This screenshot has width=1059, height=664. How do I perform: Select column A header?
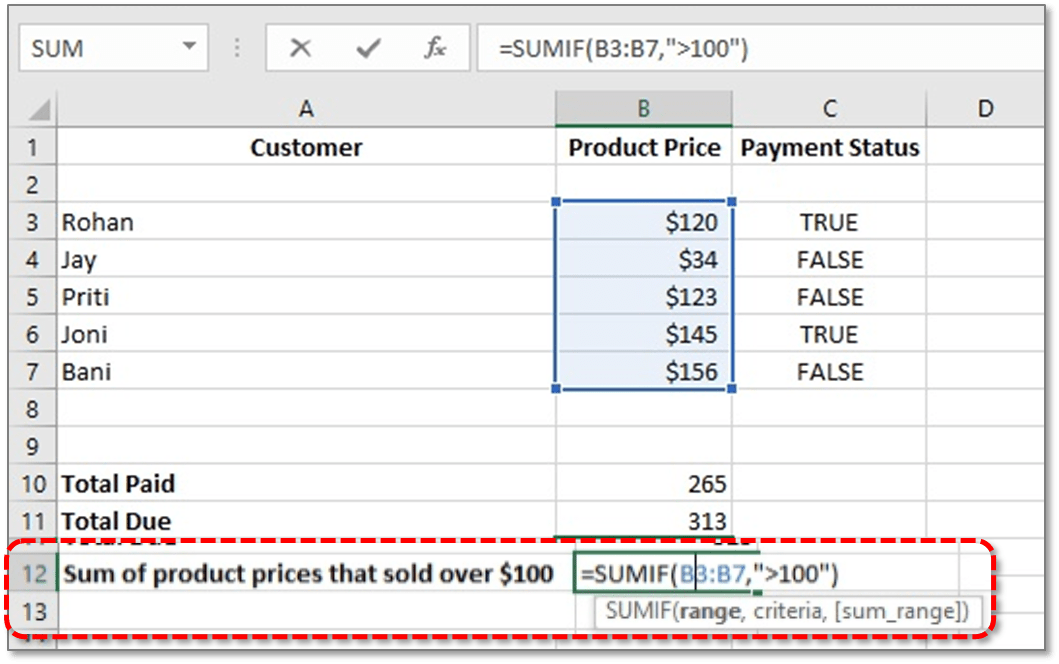(306, 109)
